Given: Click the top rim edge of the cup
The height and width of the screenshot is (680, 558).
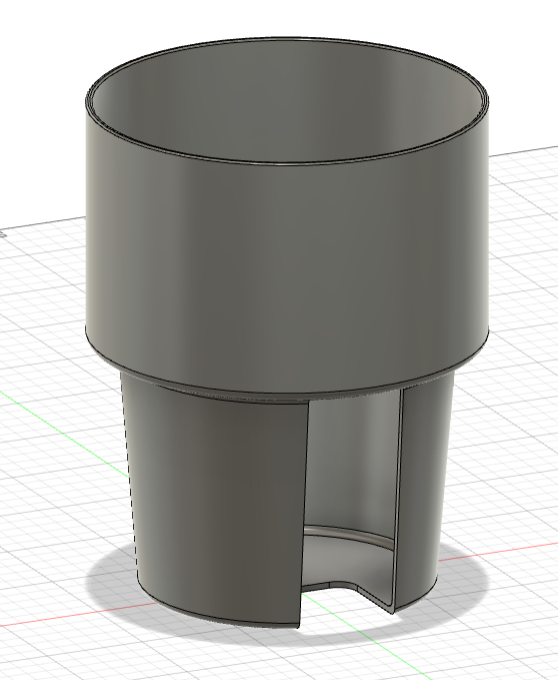Looking at the screenshot, I should pos(286,39).
